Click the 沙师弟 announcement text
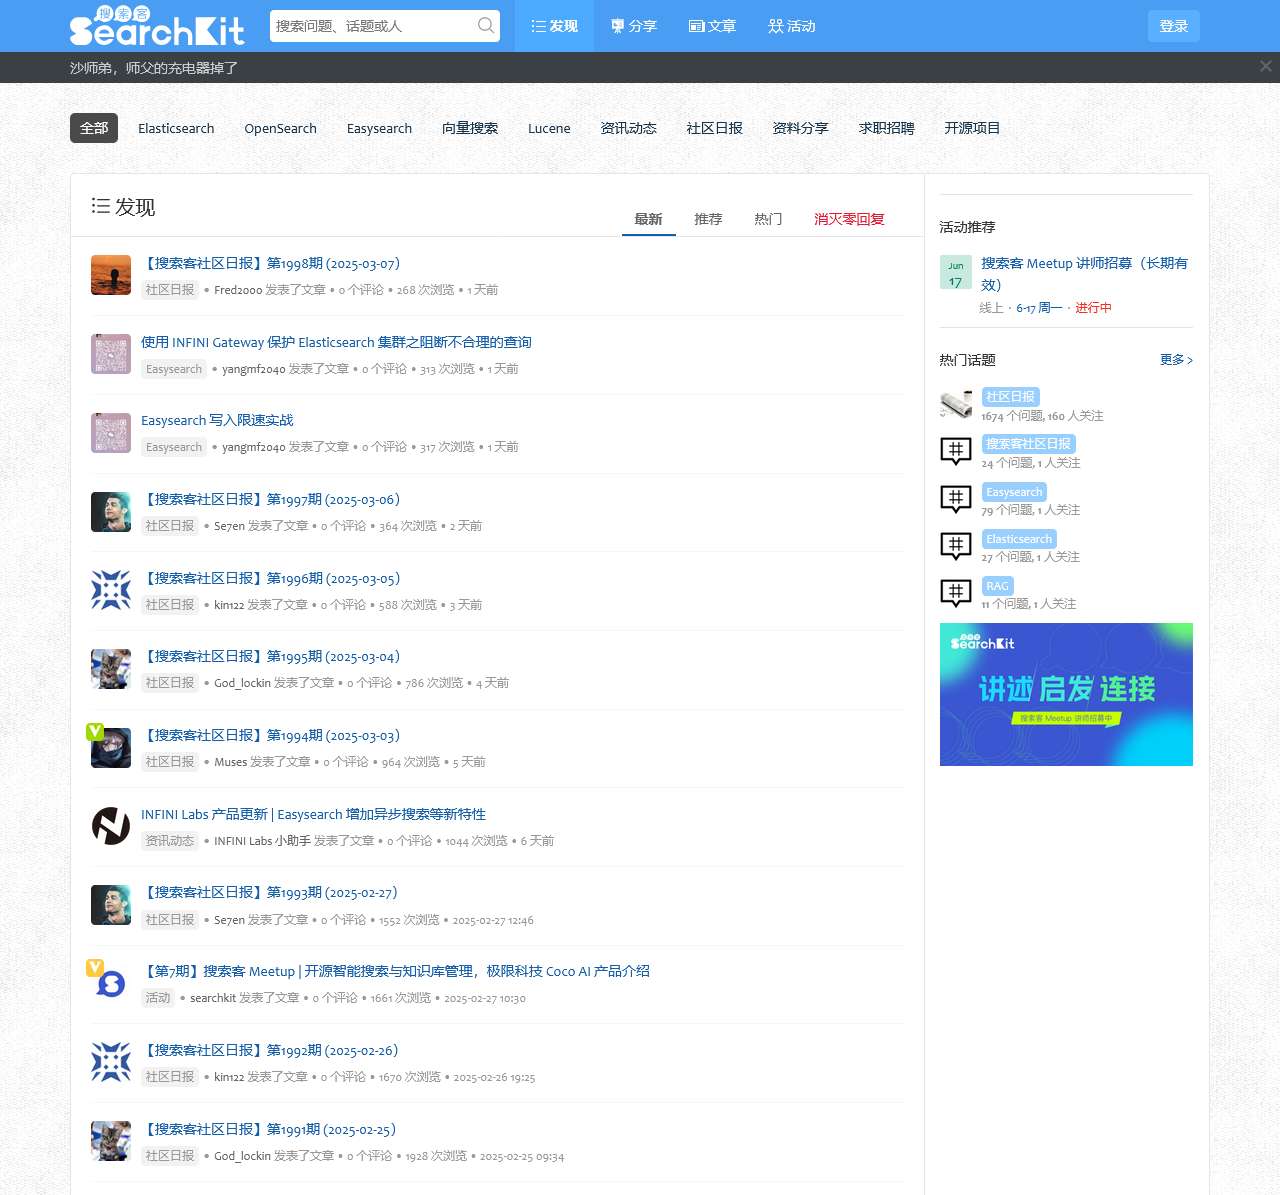 (x=154, y=68)
